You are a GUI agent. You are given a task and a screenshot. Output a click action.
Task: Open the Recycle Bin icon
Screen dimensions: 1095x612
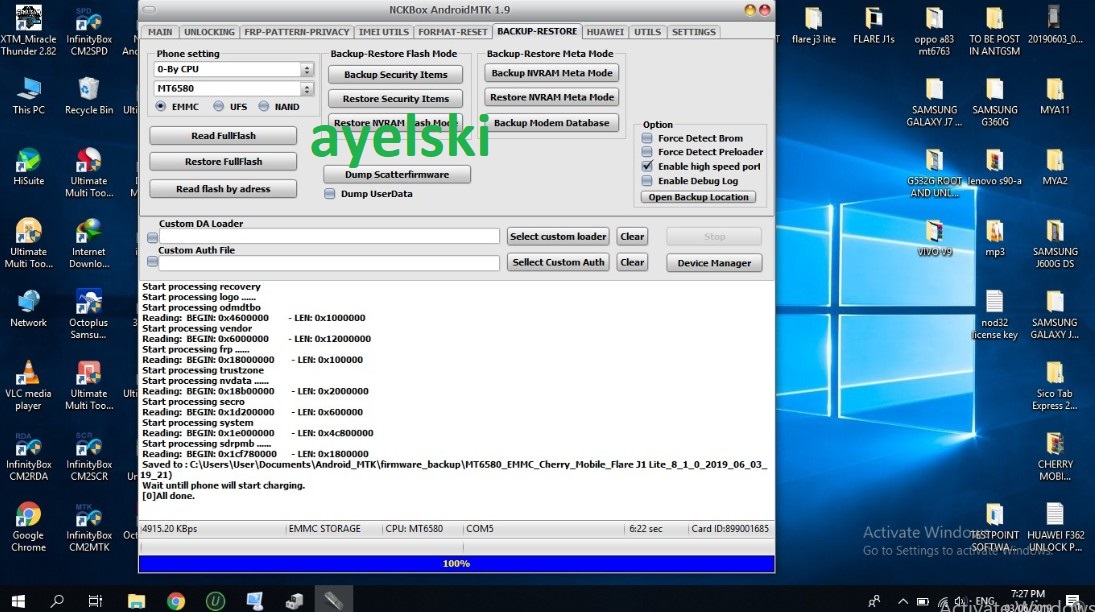tap(89, 96)
